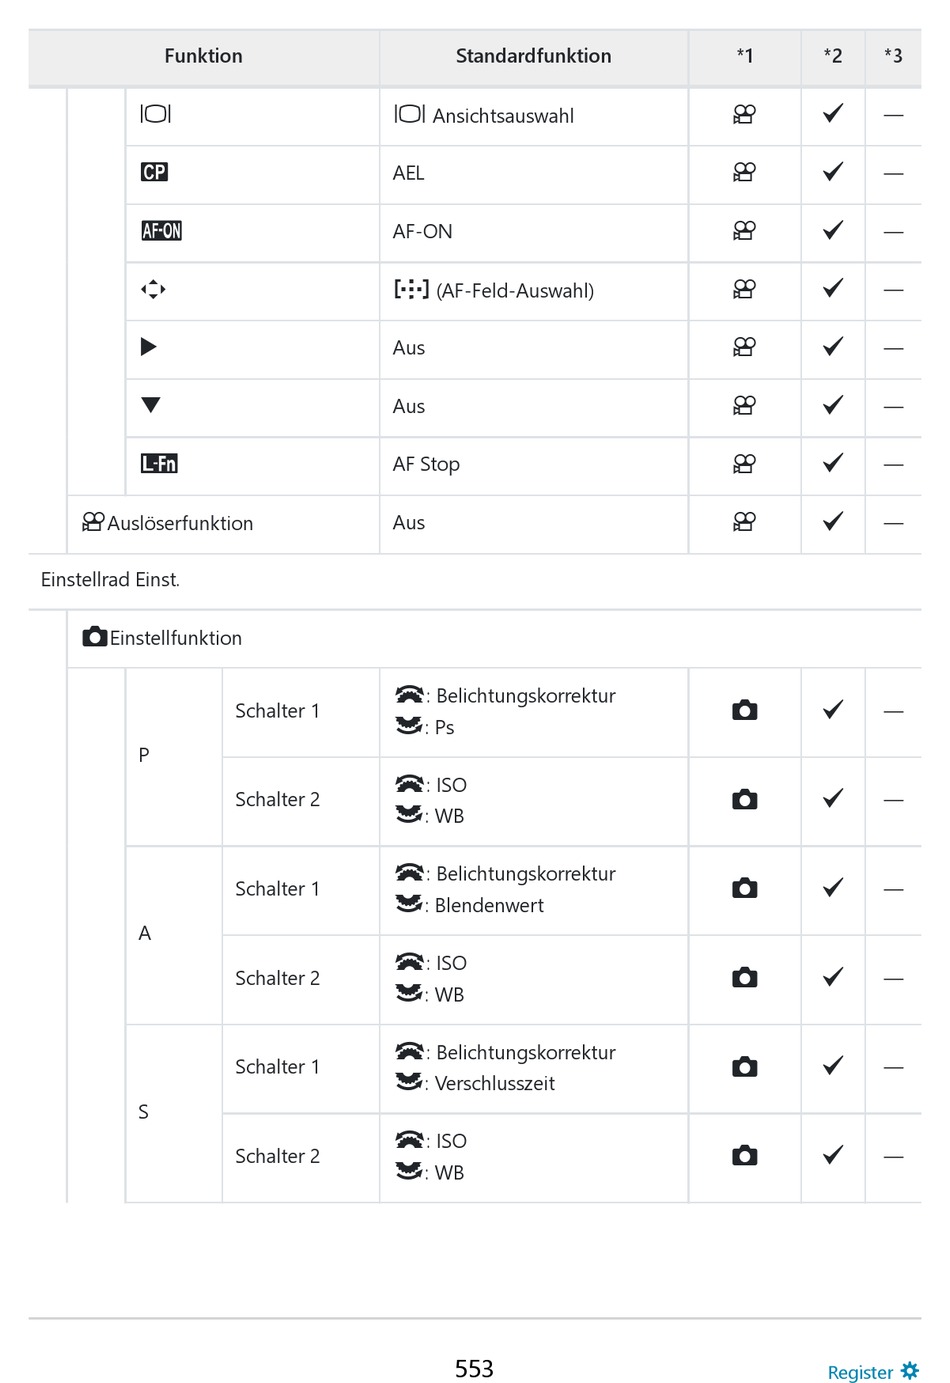Click the Funktion column header
The width and height of the screenshot is (950, 1383).
click(x=203, y=56)
